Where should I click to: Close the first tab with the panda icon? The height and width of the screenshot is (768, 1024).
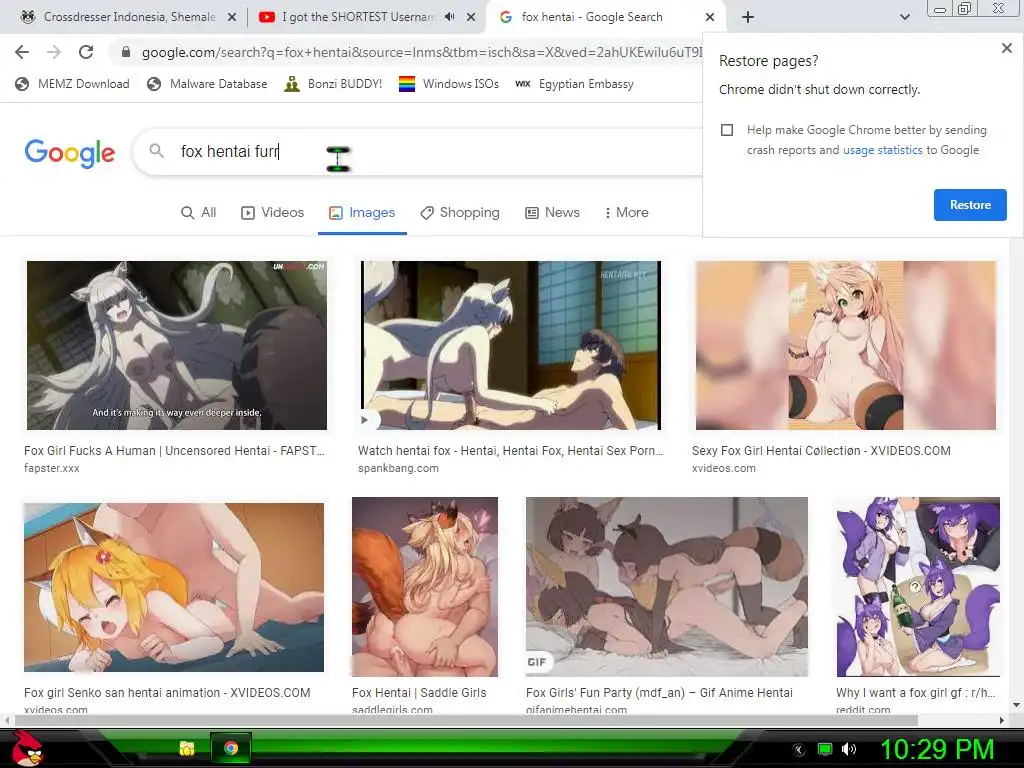[x=232, y=18]
